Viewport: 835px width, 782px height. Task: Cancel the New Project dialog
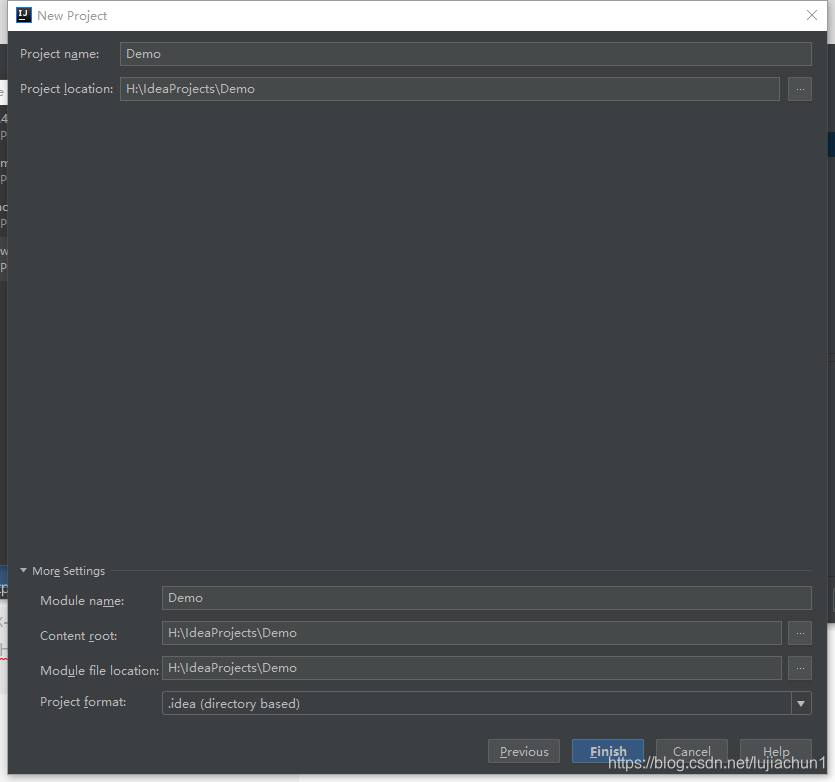pyautogui.click(x=692, y=751)
